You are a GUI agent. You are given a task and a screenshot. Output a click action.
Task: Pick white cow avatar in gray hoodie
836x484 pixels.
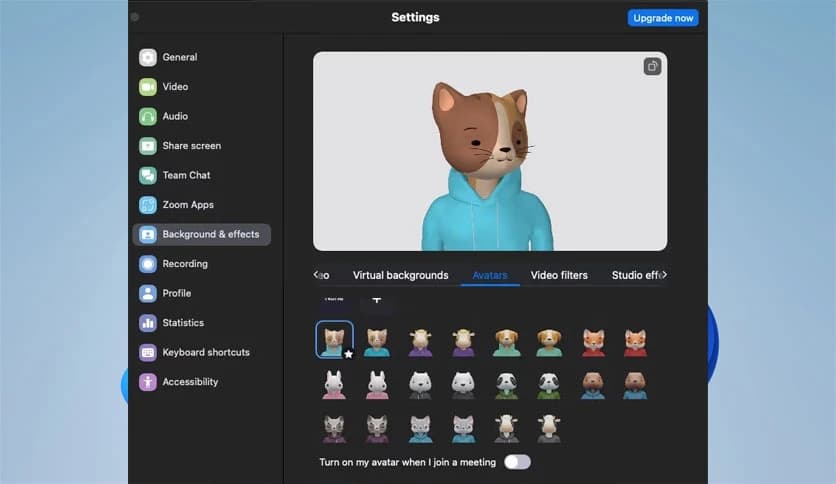point(507,429)
